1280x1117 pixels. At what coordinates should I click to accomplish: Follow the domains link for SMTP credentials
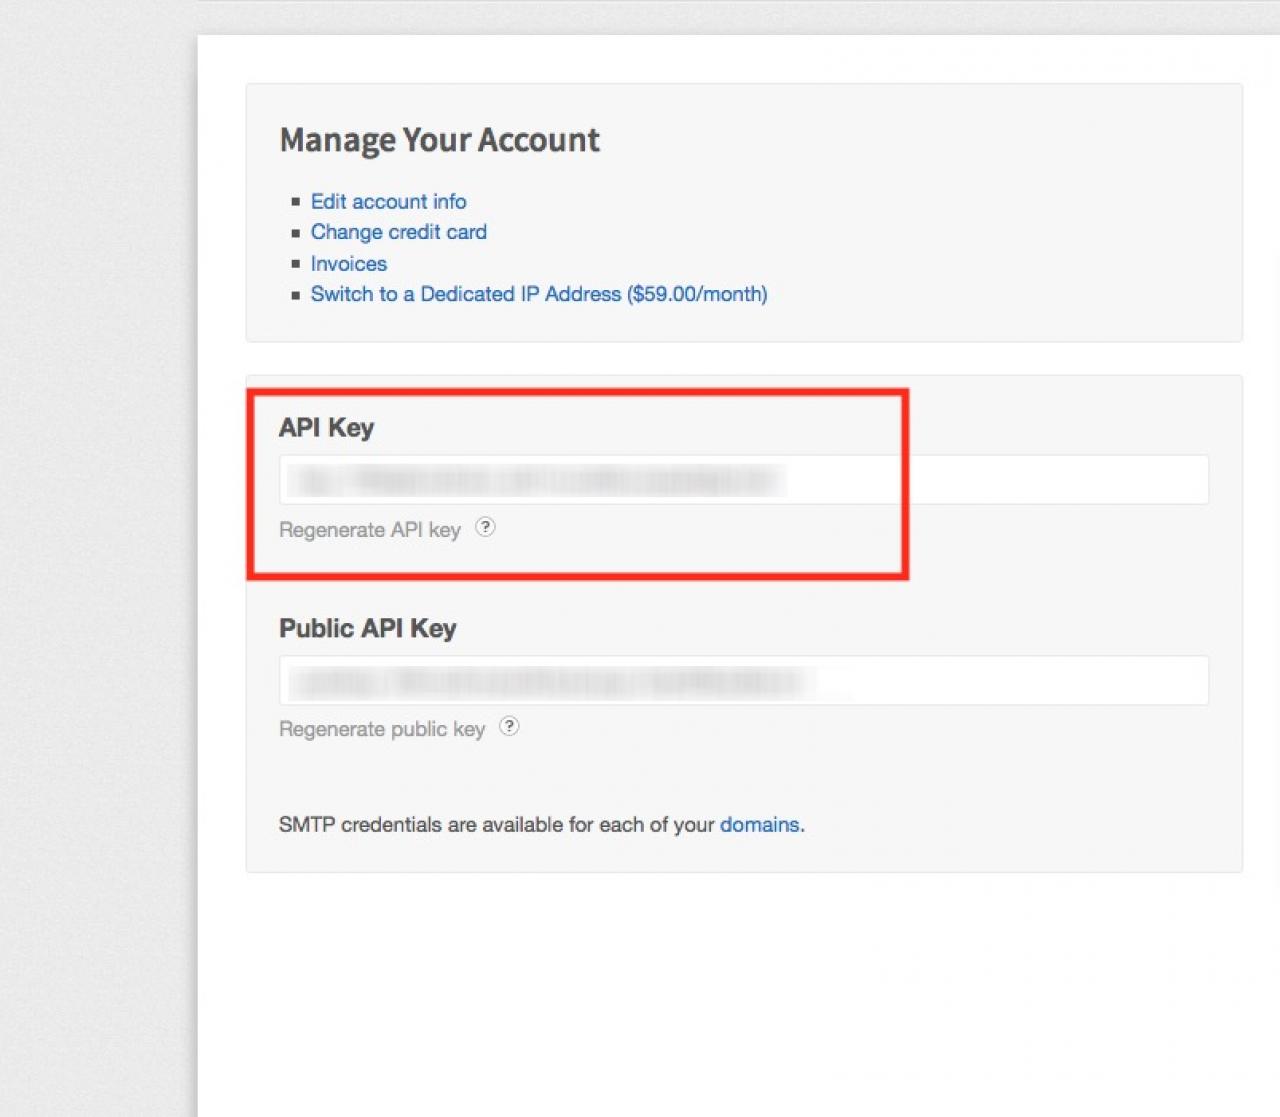pos(759,825)
